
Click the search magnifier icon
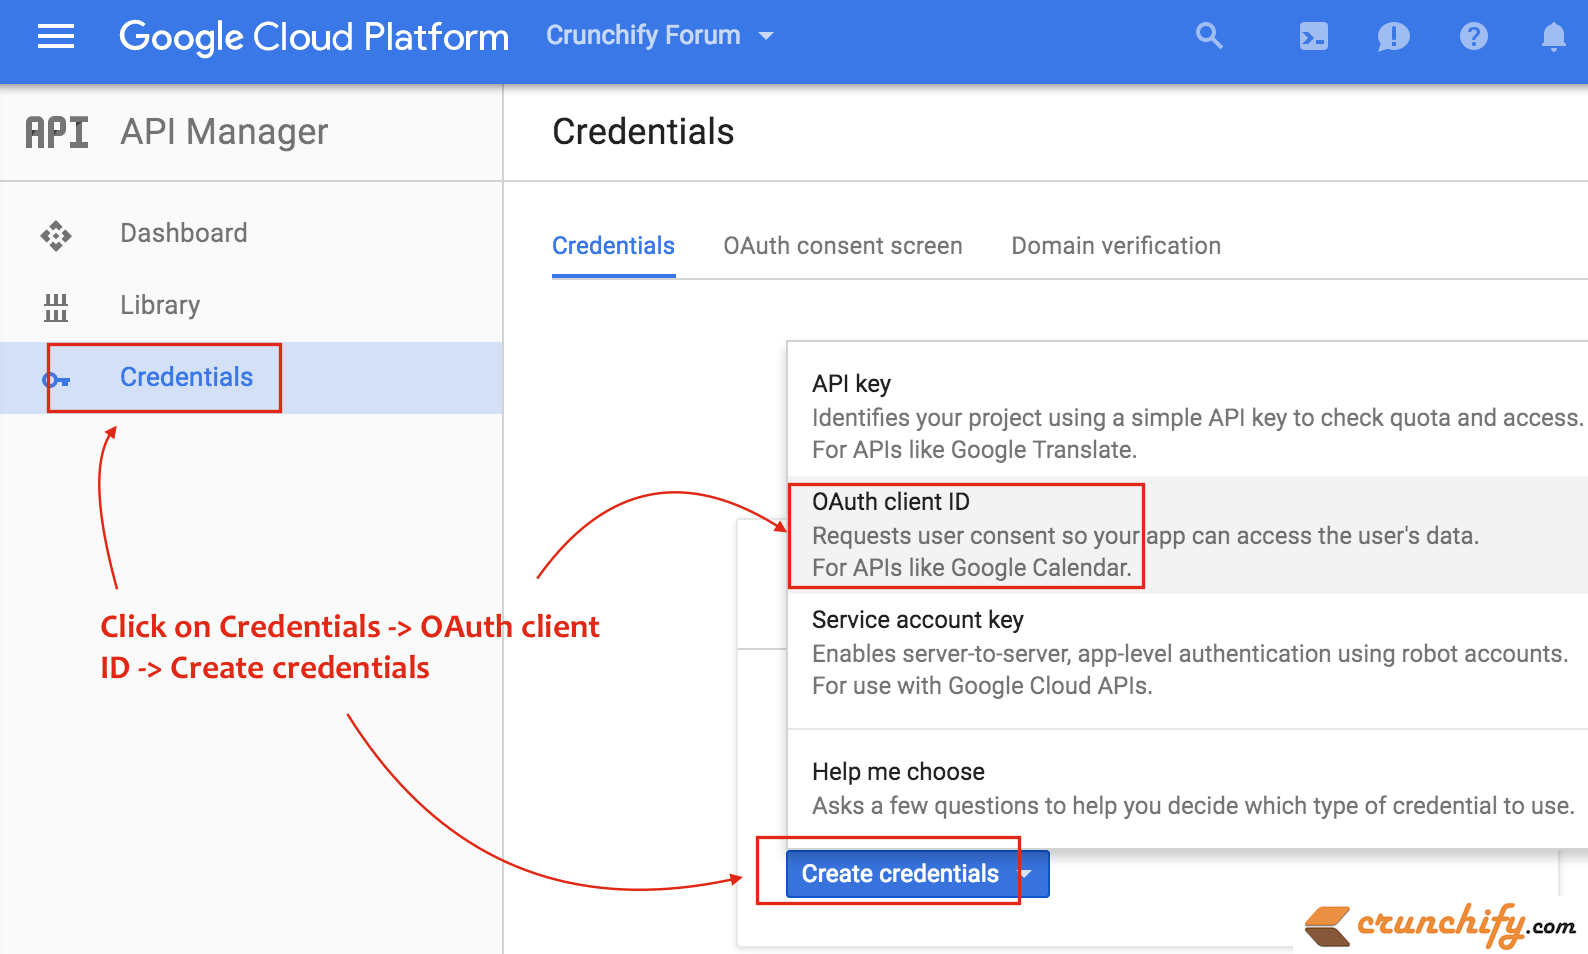click(1209, 36)
